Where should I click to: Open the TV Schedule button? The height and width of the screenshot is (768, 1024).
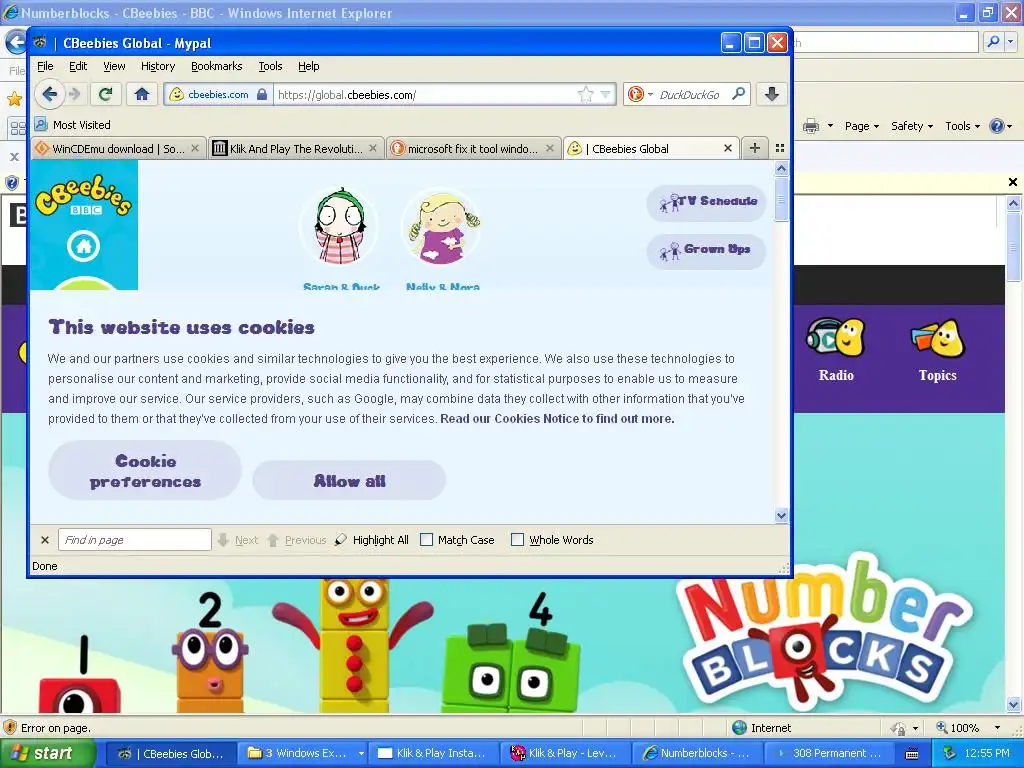click(705, 202)
